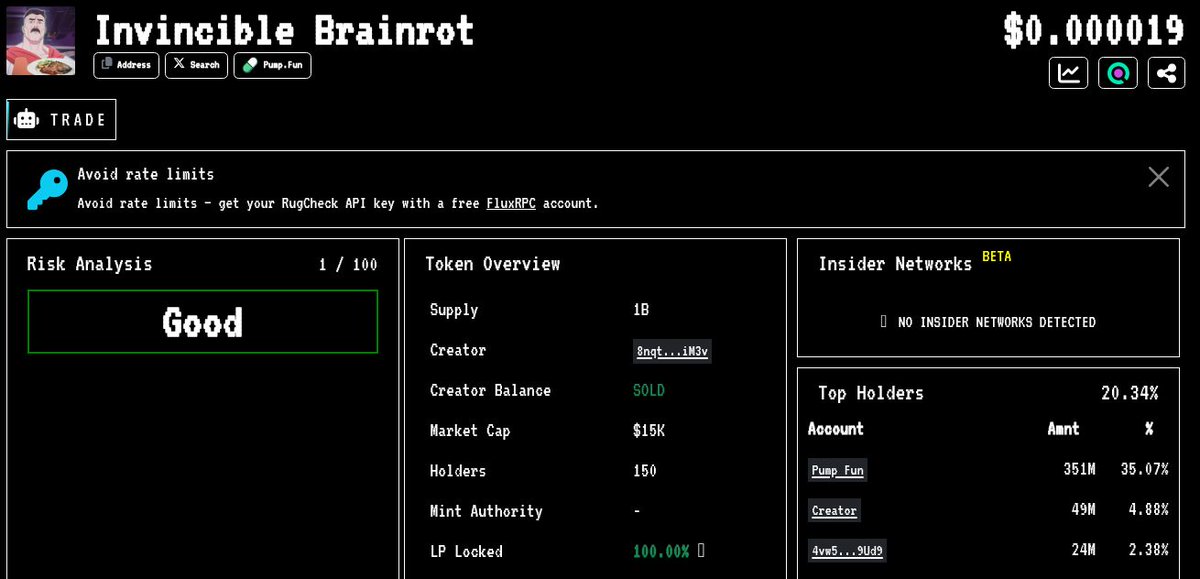Image resolution: width=1200 pixels, height=579 pixels.
Task: Click the Supply label in Token Overview
Action: click(x=454, y=310)
